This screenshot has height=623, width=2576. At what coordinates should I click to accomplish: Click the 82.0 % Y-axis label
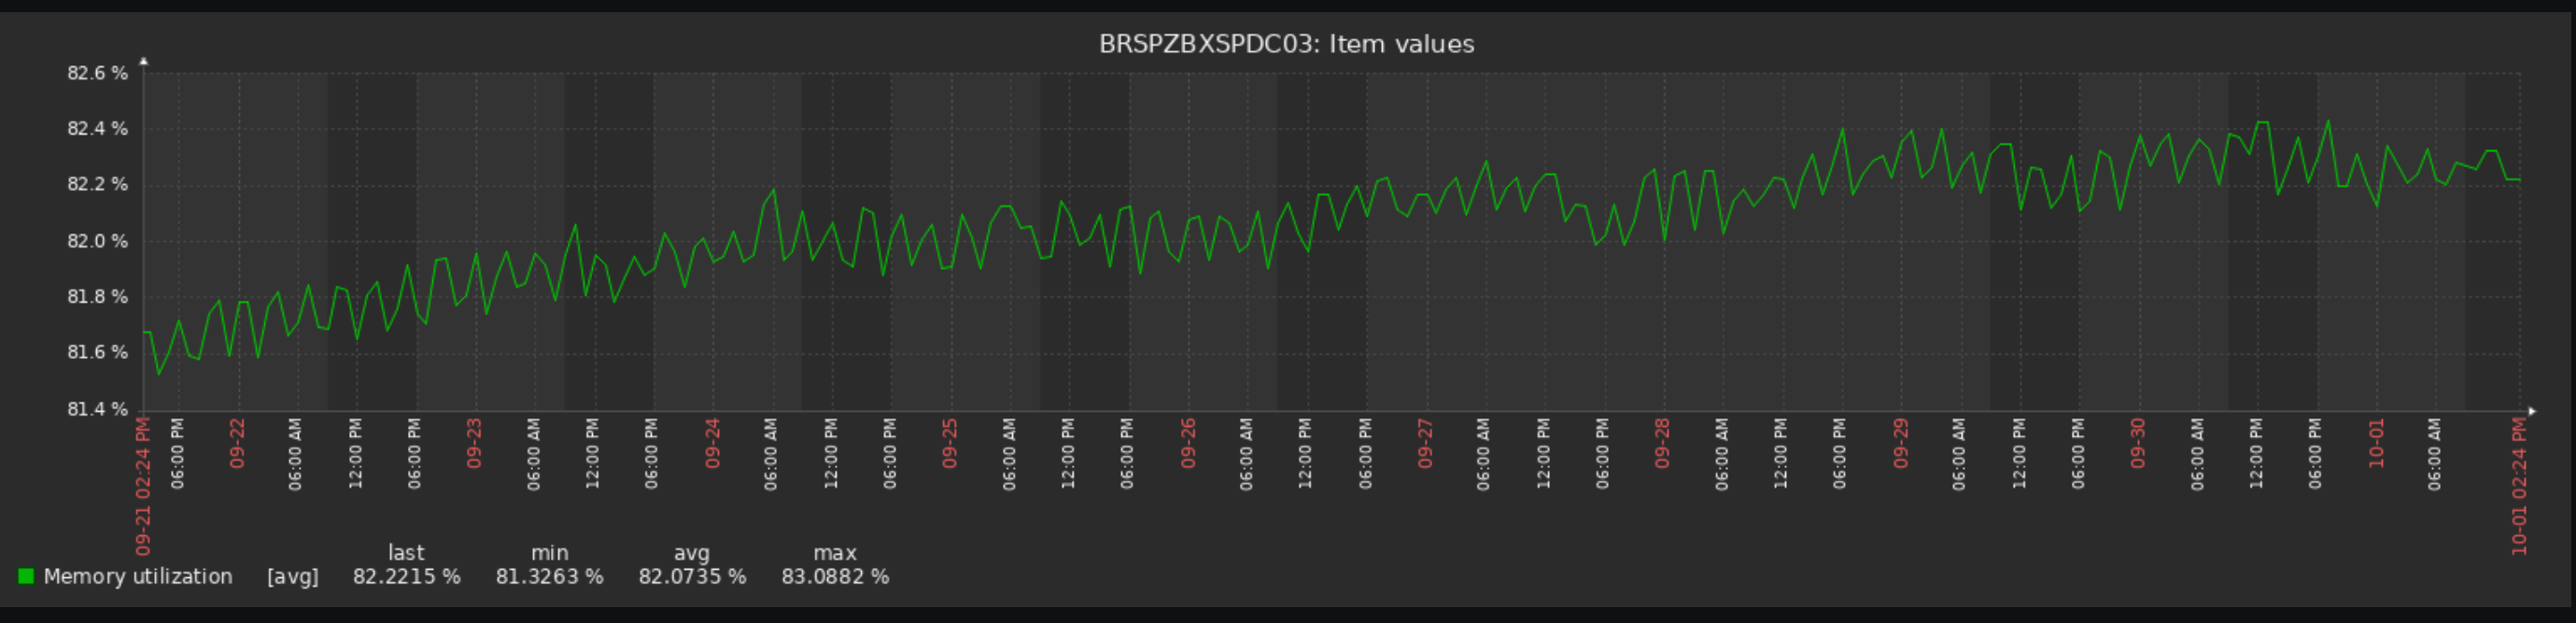[x=97, y=241]
